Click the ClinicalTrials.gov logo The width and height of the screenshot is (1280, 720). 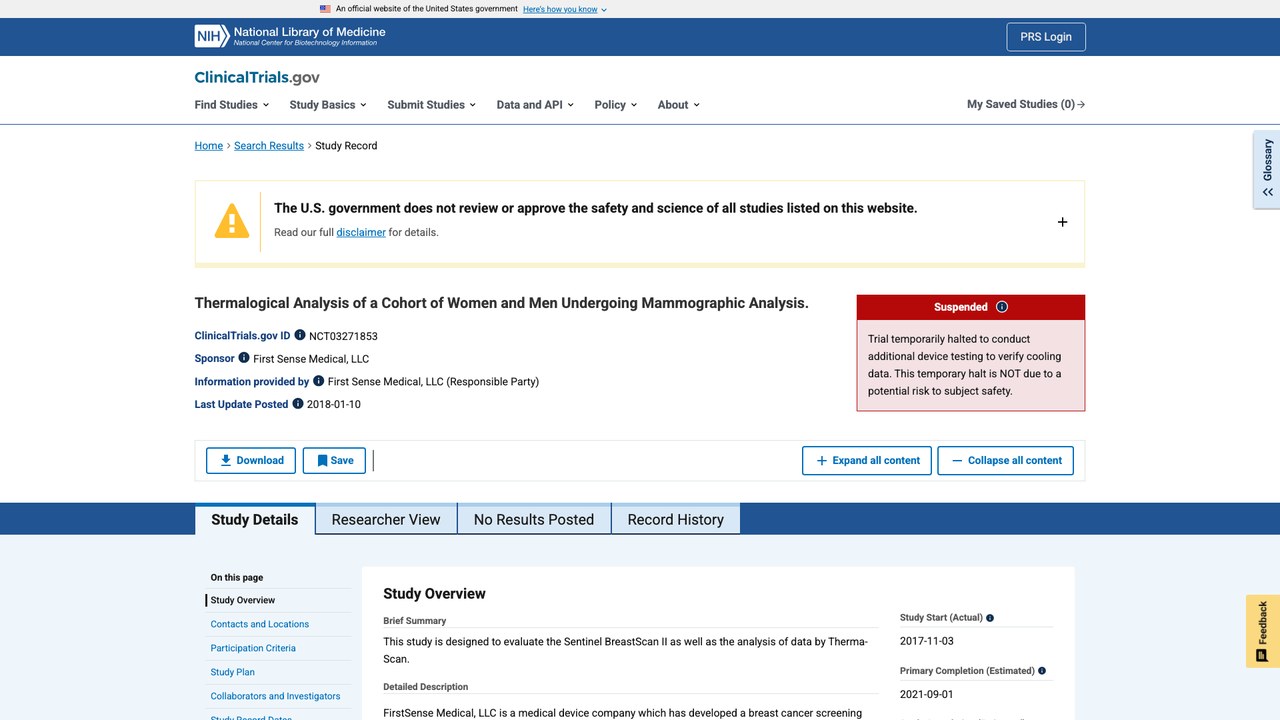coord(257,77)
